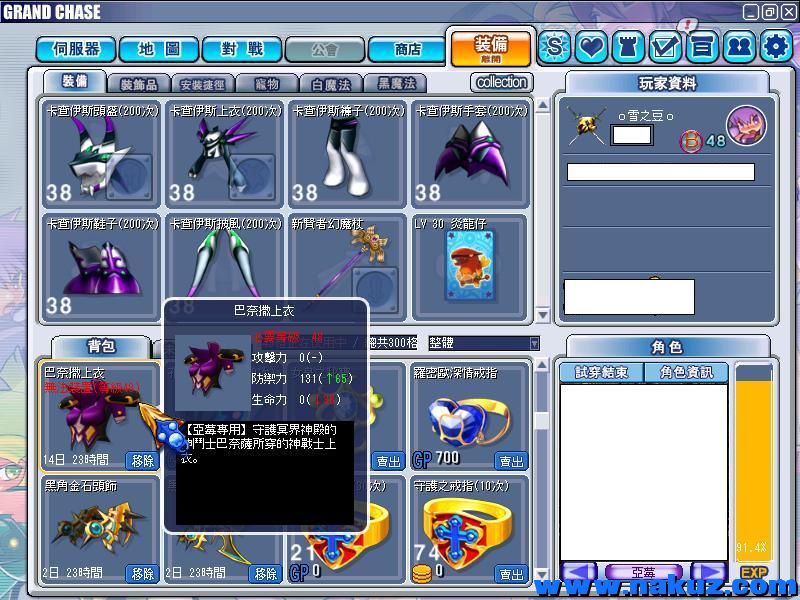The image size is (800, 600).
Task: Click 移除 for second bottom-row item
Action: [x=265, y=574]
